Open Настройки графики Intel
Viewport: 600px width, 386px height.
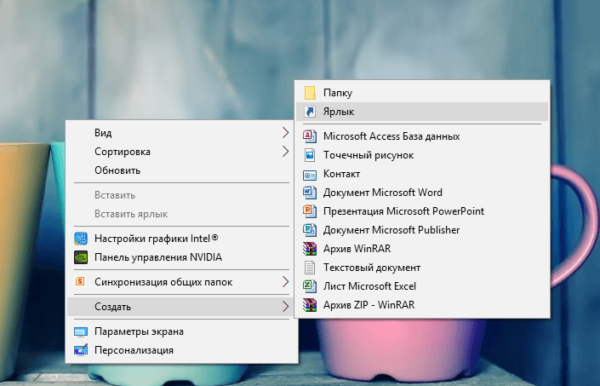(182, 238)
